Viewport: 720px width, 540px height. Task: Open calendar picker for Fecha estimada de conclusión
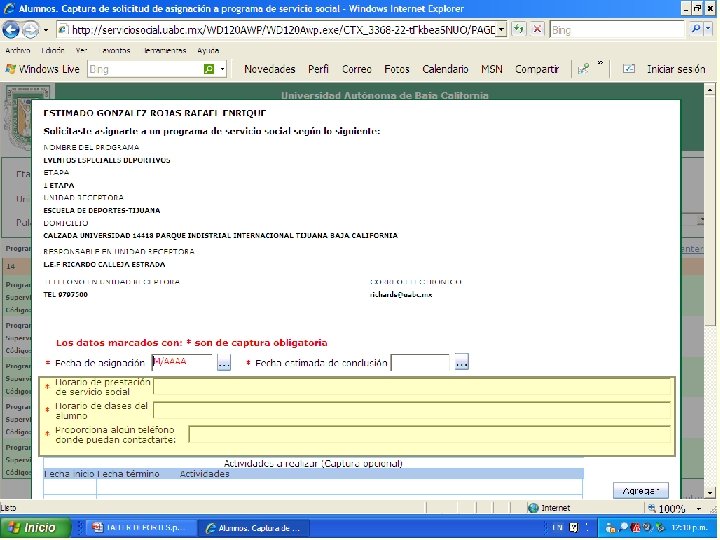click(x=461, y=362)
